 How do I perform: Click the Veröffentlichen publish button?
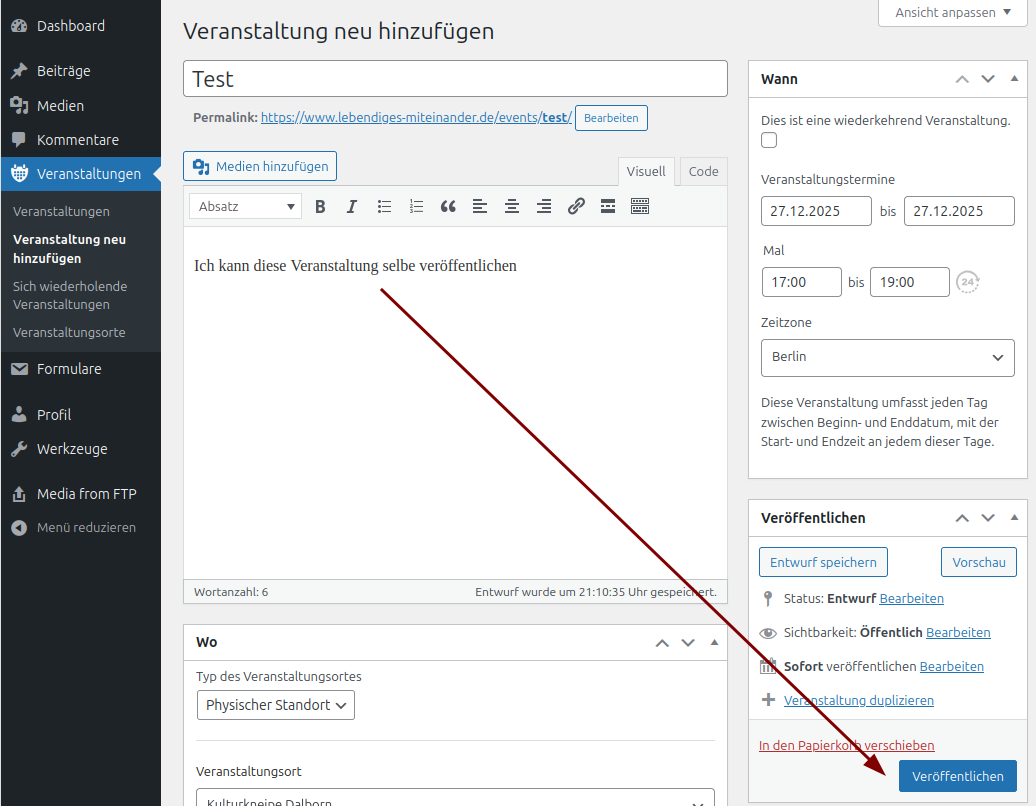[957, 776]
